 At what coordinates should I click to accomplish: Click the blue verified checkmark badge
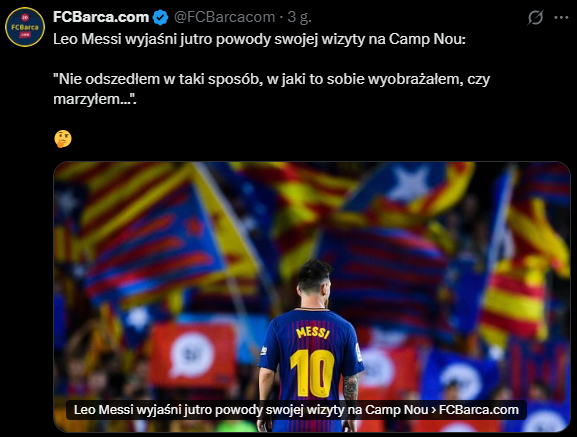tap(160, 17)
